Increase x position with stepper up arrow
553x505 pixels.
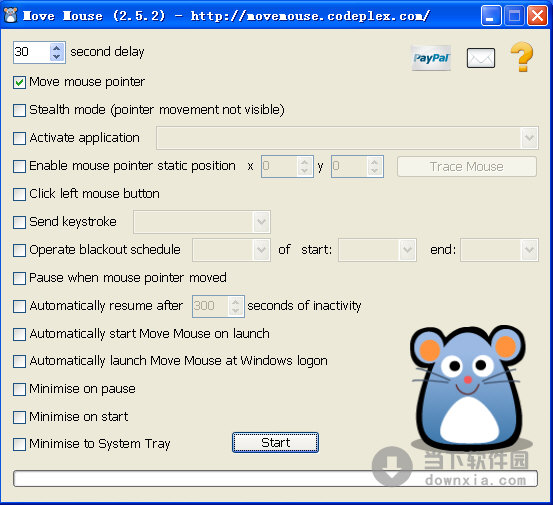tap(305, 162)
